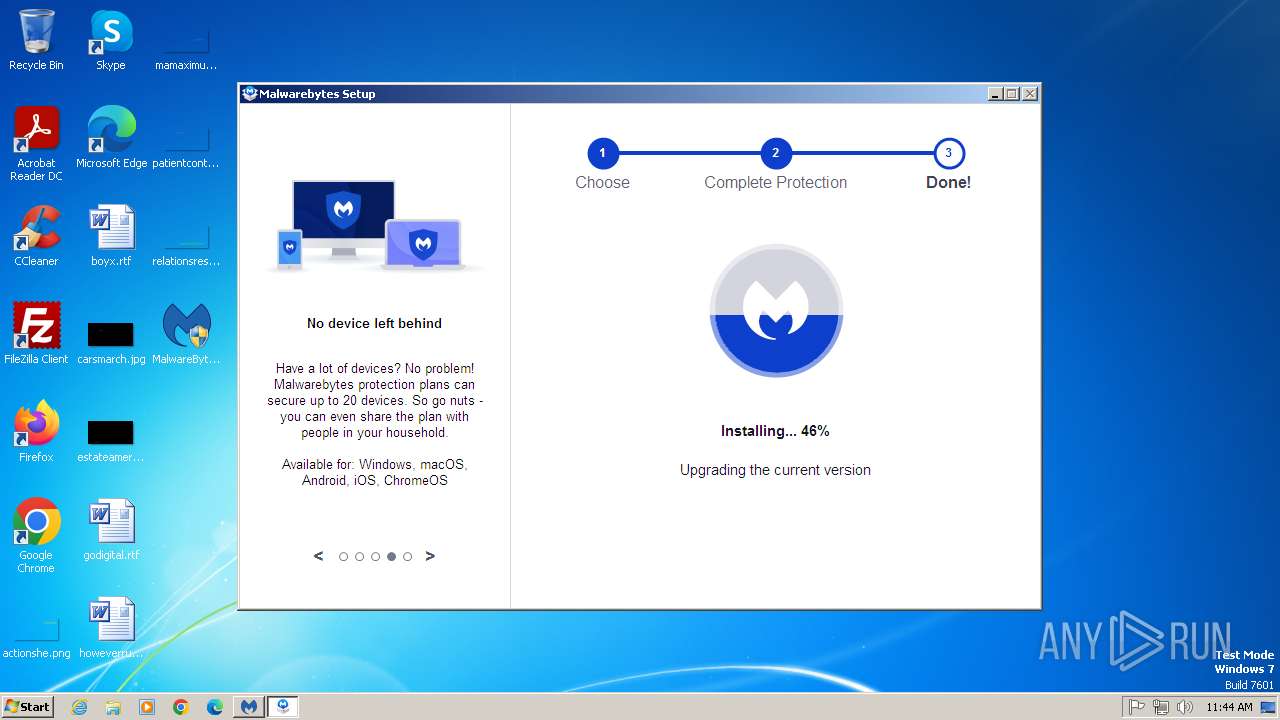This screenshot has width=1280, height=720.
Task: Close the Malwarebytes Setup window
Action: [1030, 94]
